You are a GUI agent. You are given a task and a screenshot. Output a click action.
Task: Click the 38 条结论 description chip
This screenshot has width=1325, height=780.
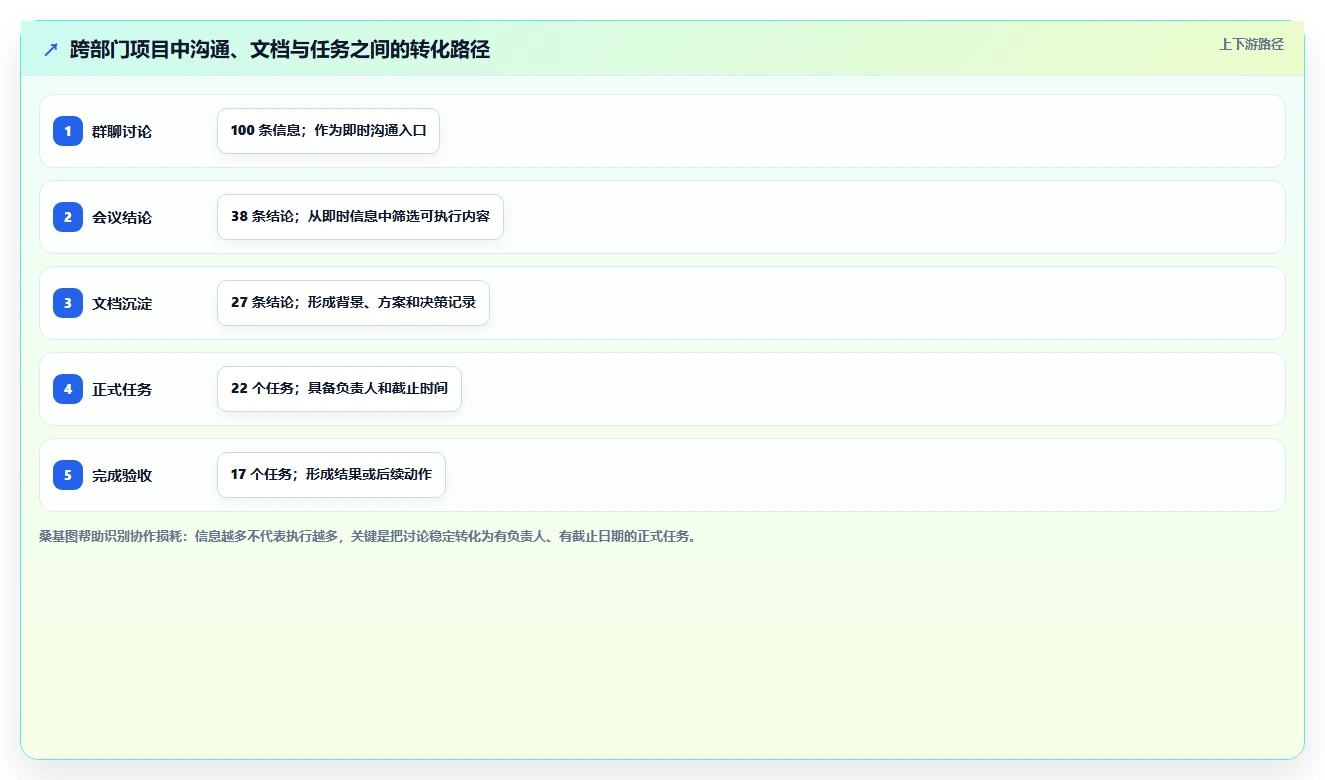pos(360,217)
